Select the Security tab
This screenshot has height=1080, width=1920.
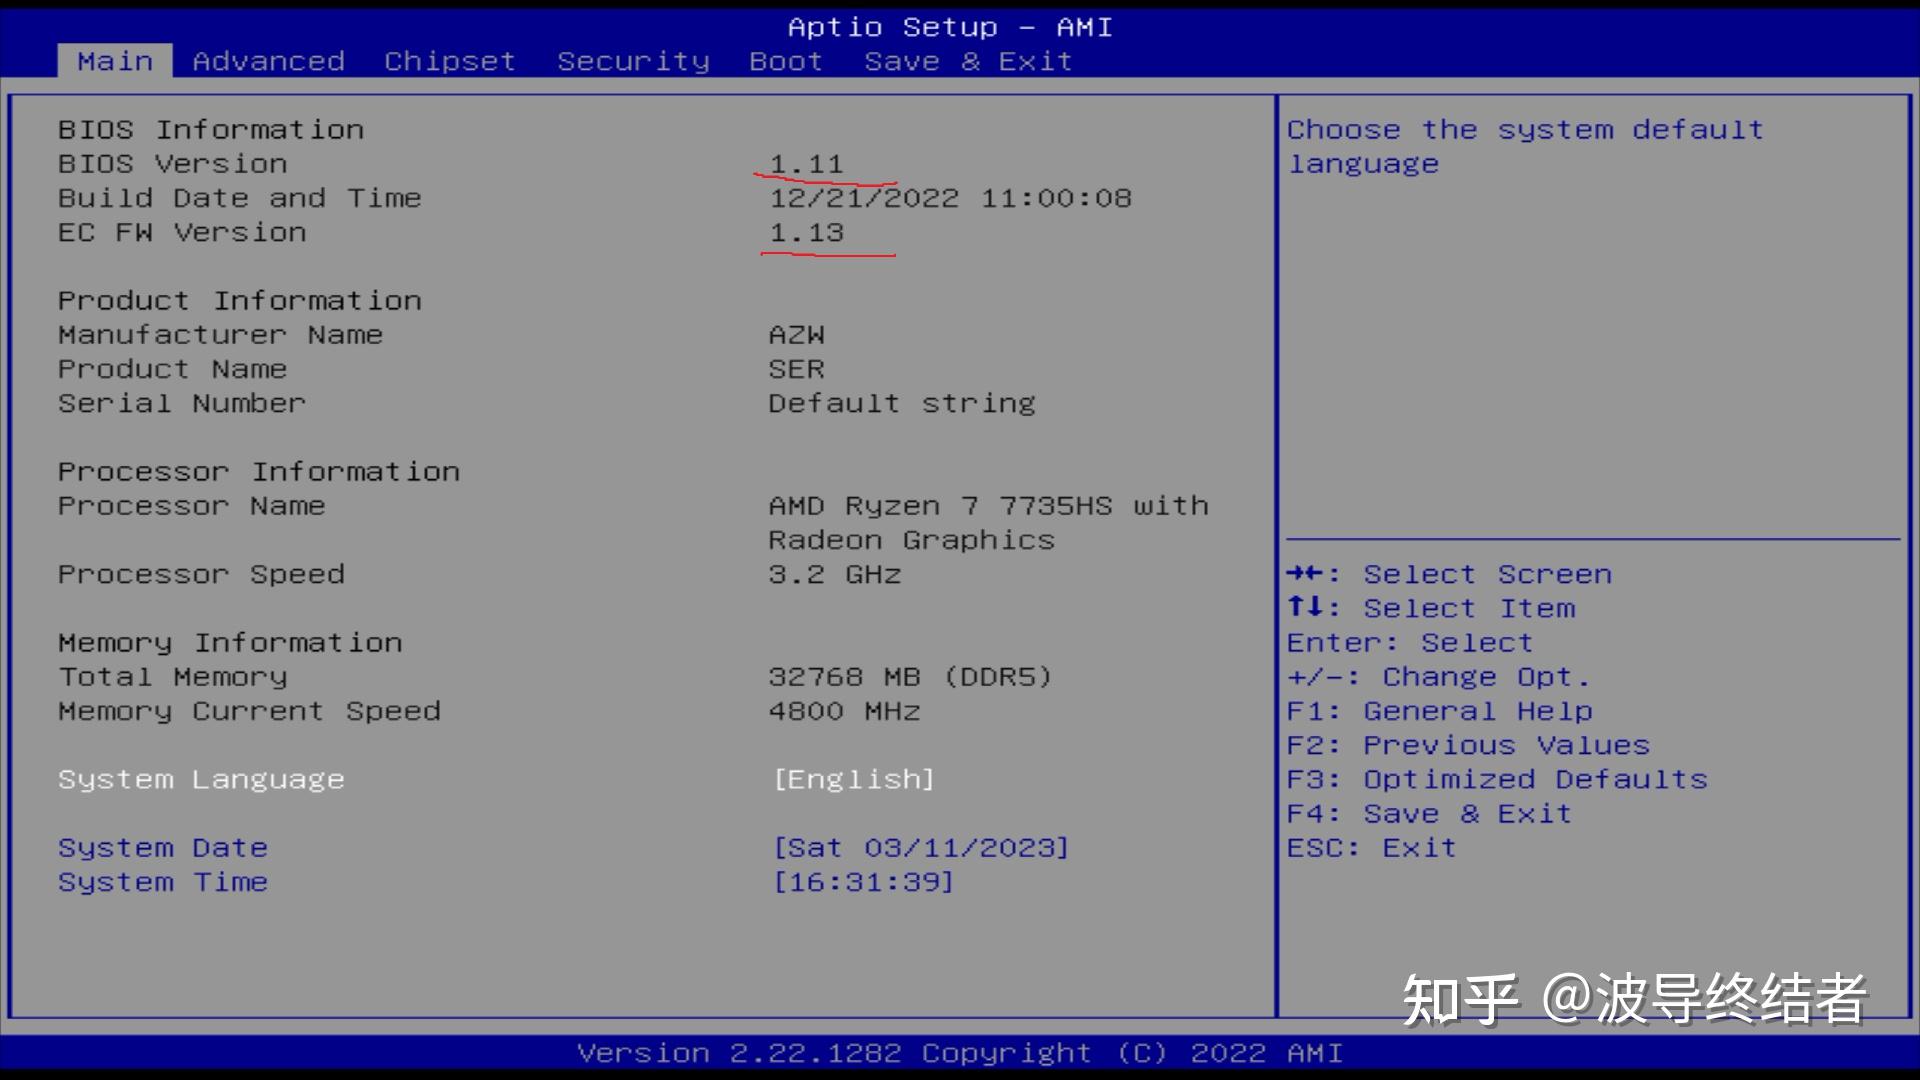633,61
